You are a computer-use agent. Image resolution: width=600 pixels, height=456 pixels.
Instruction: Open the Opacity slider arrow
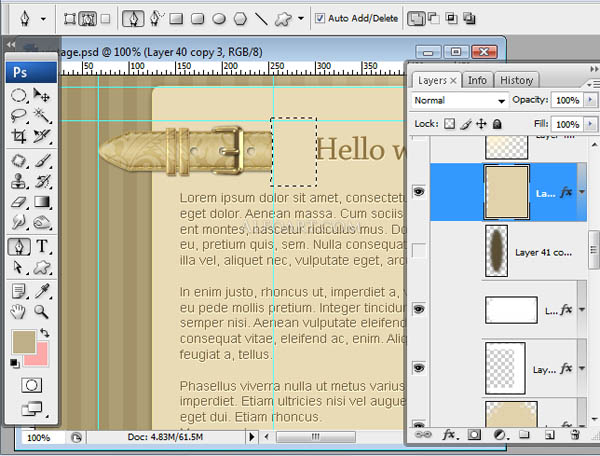(x=590, y=100)
